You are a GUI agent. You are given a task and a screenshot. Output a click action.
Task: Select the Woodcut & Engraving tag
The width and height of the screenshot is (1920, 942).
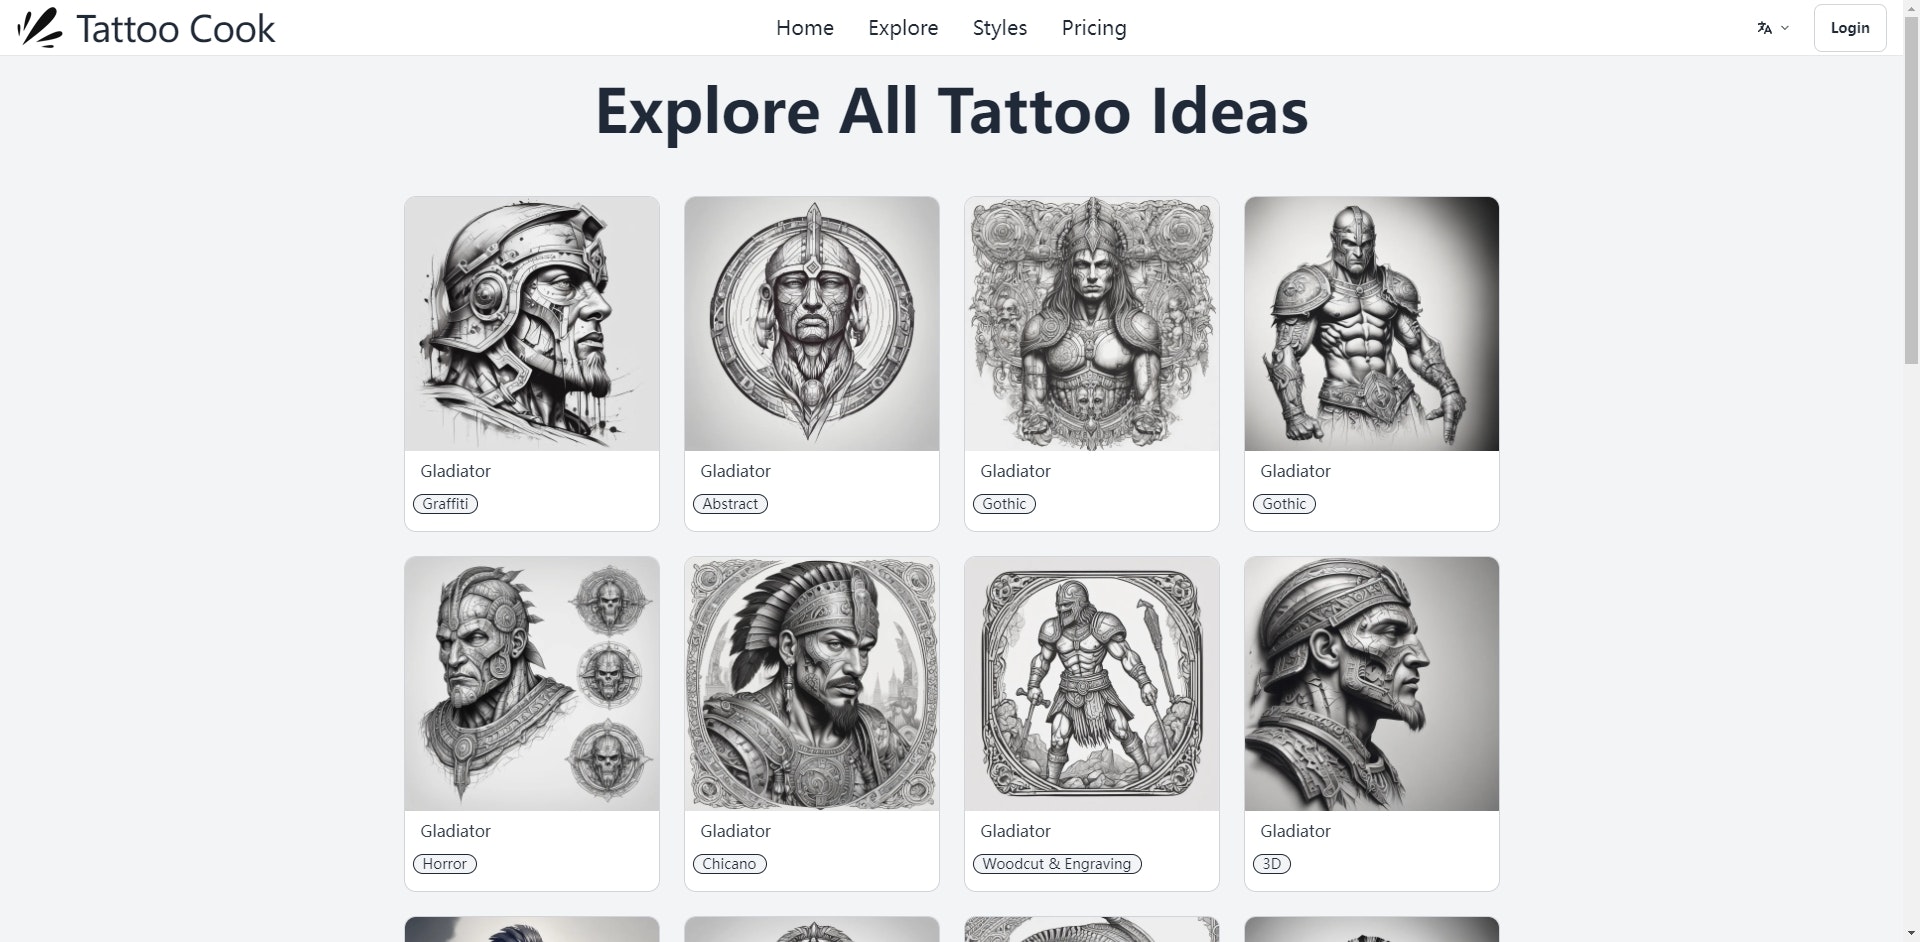tap(1056, 864)
